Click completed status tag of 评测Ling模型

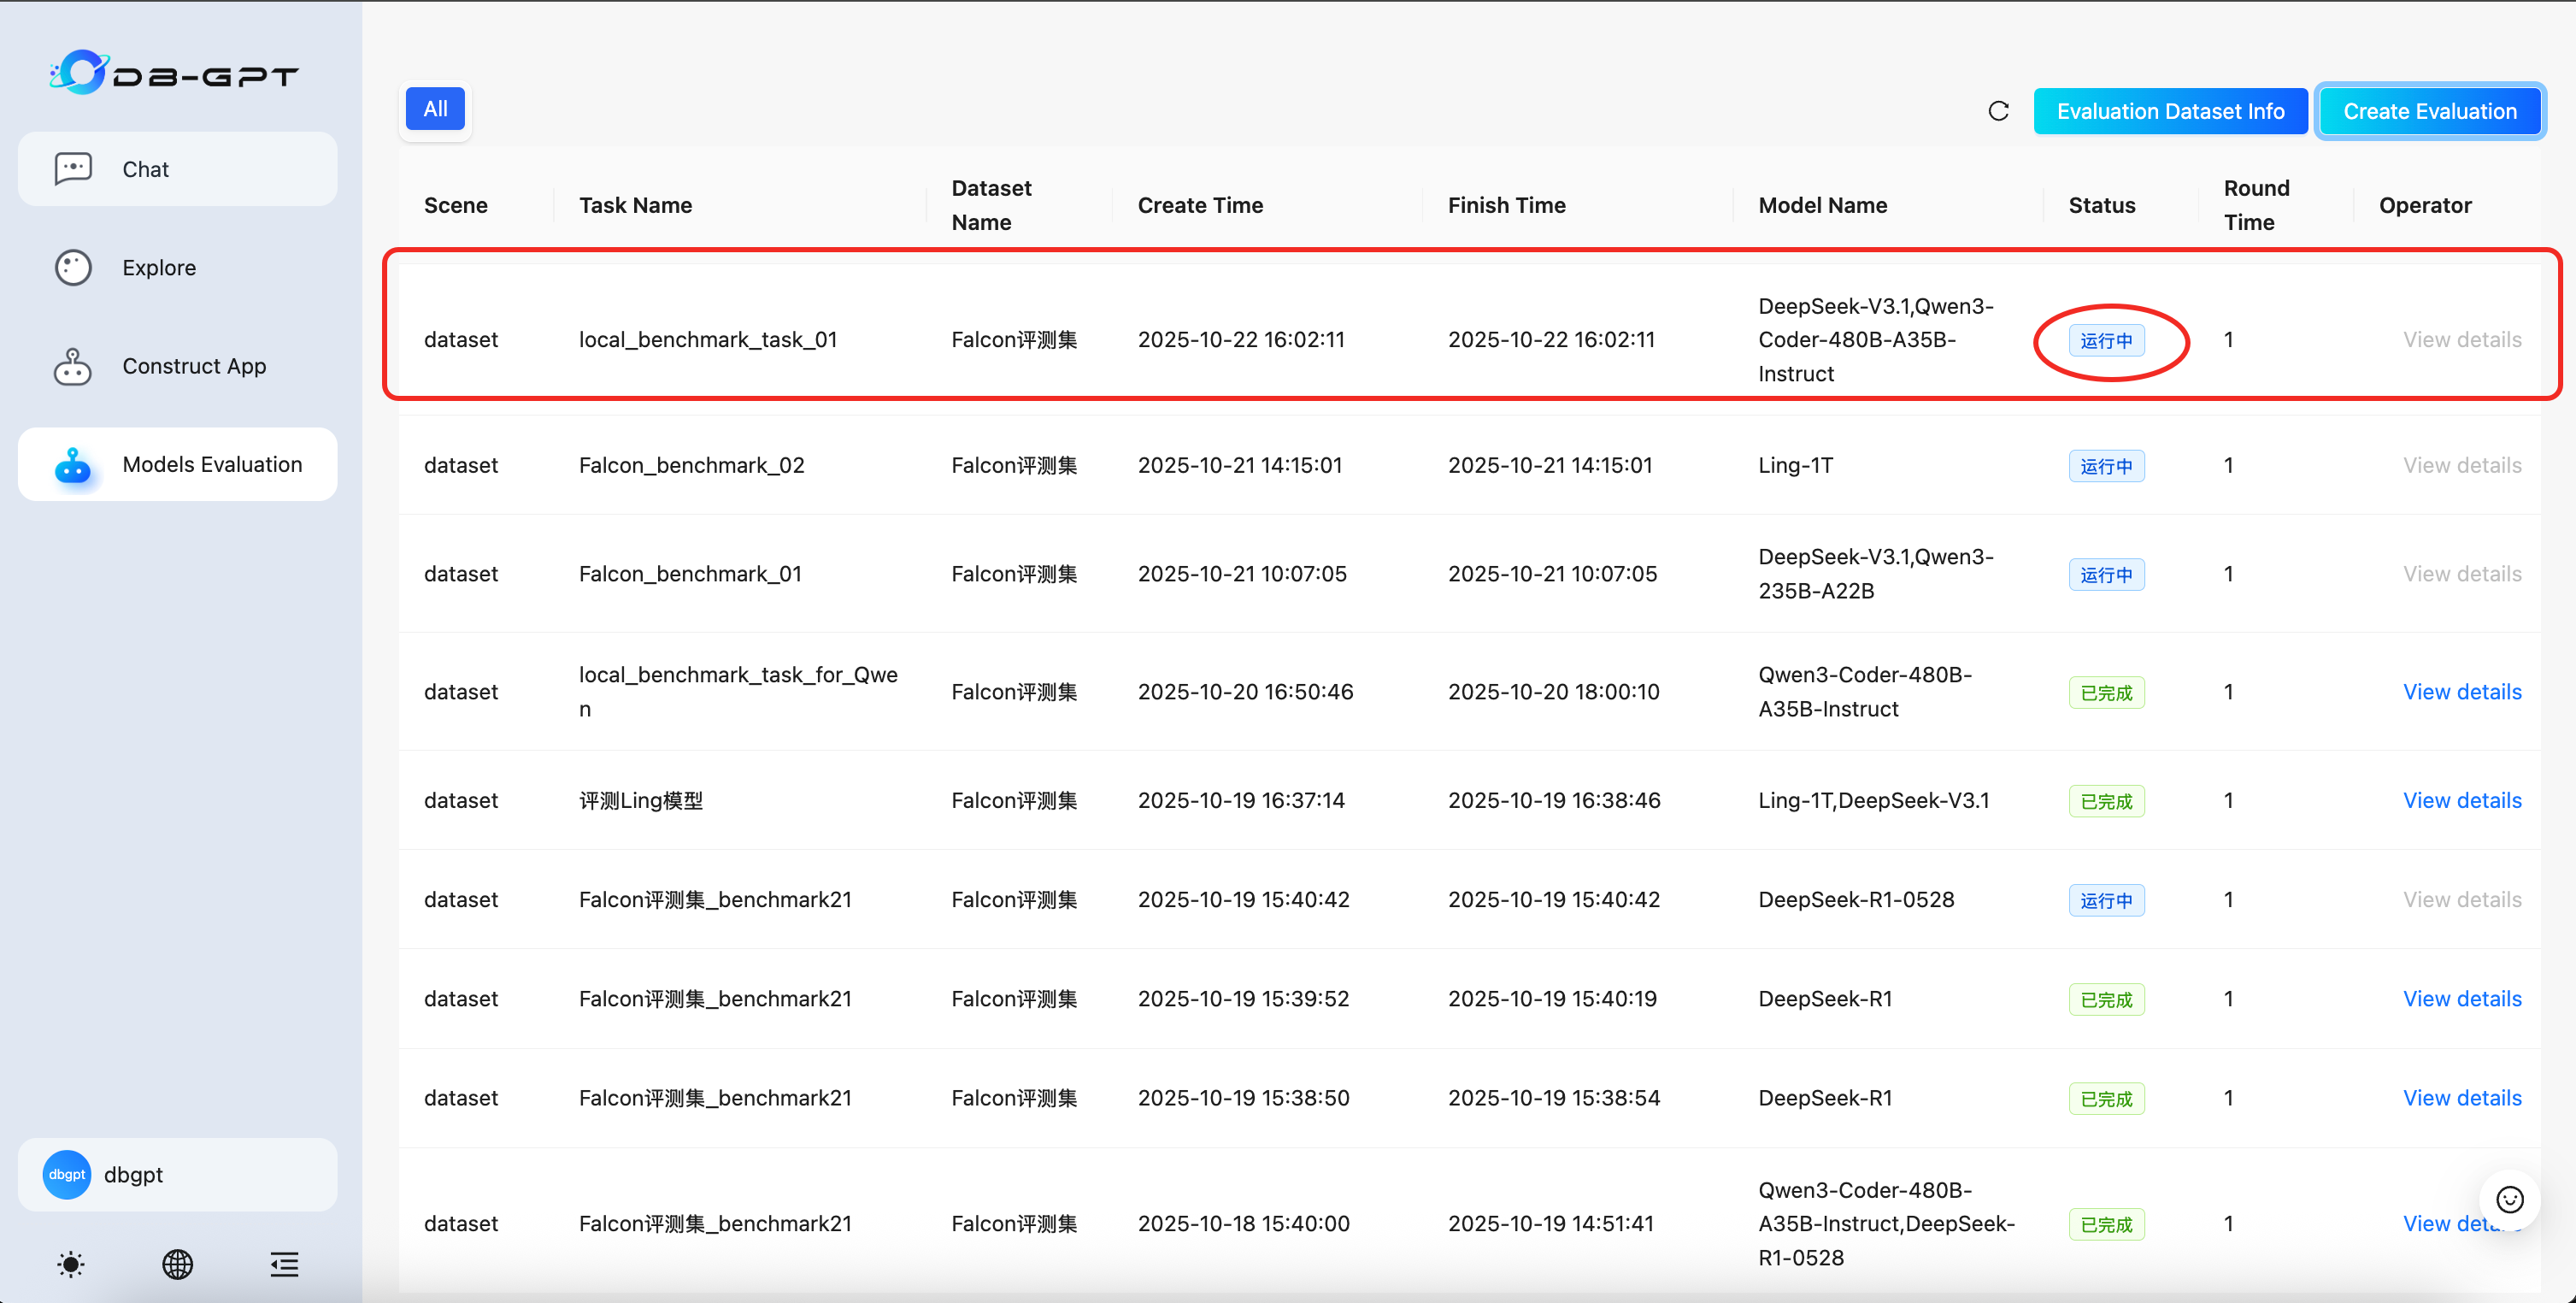(2106, 801)
